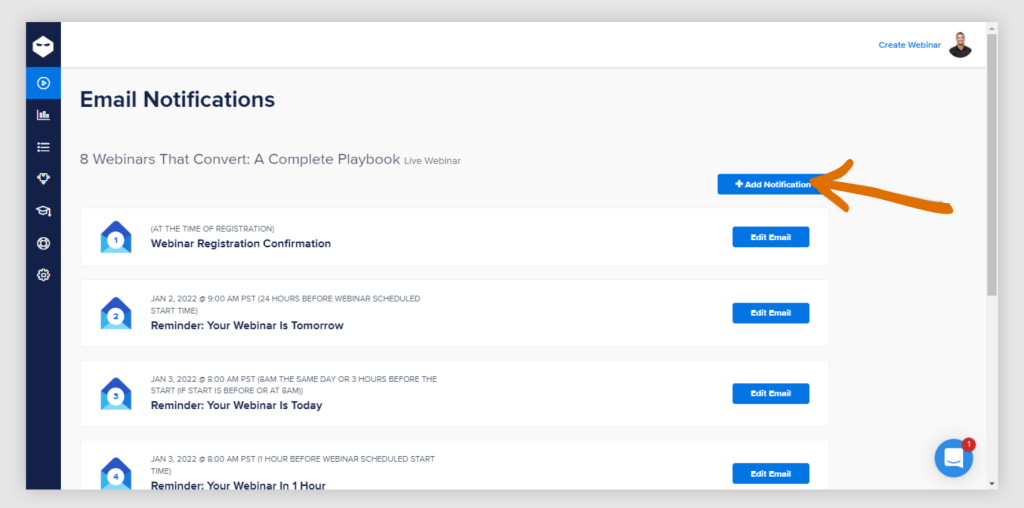Click the WebinarNinja logo in the sidebar

43,46
